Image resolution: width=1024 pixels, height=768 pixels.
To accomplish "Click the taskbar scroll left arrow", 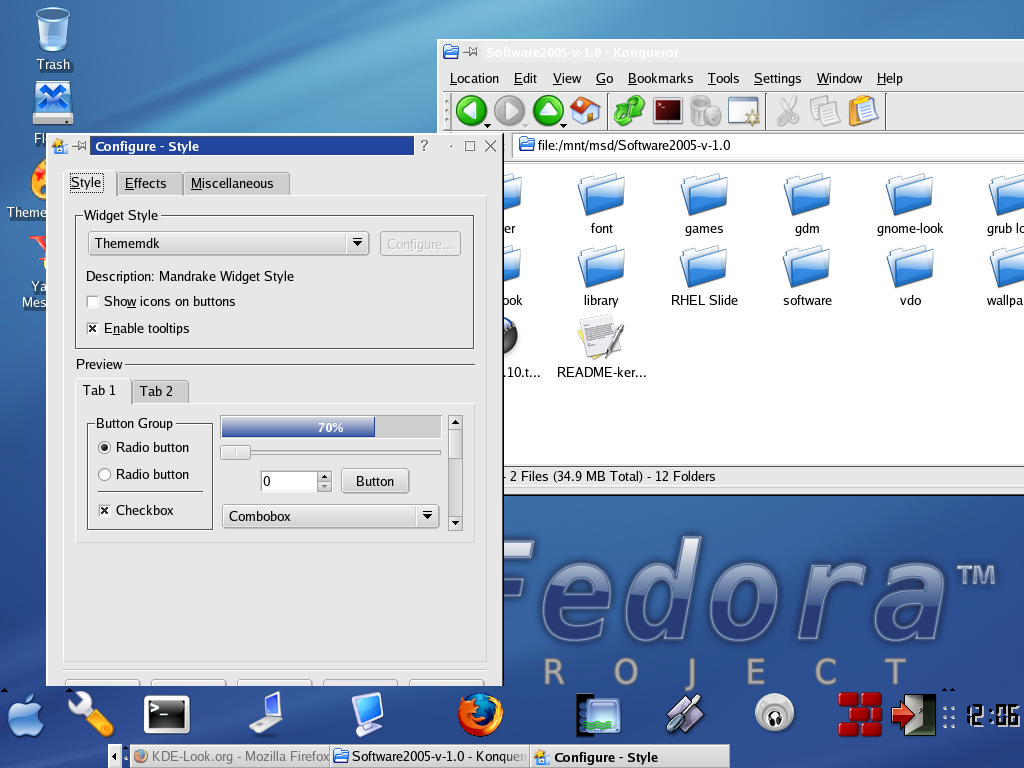I will coord(114,756).
